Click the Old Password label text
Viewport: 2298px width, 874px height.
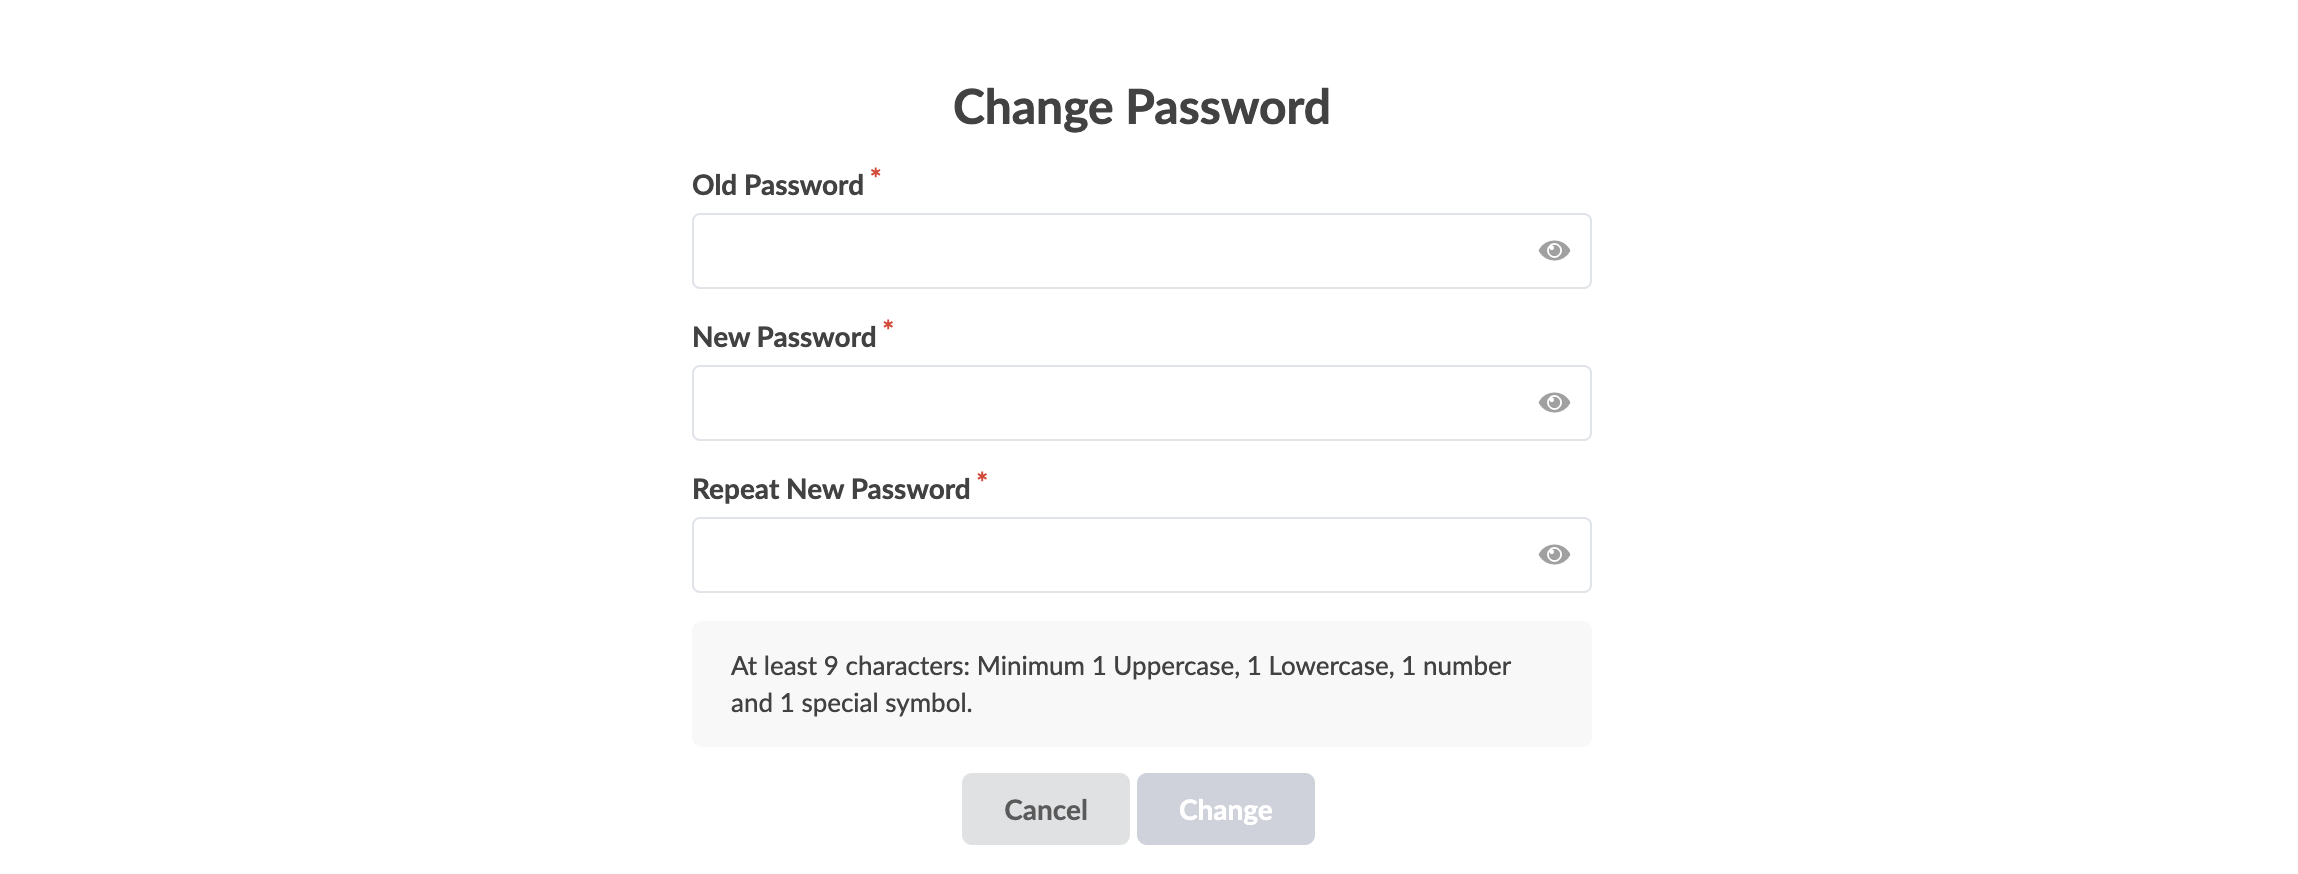click(777, 186)
